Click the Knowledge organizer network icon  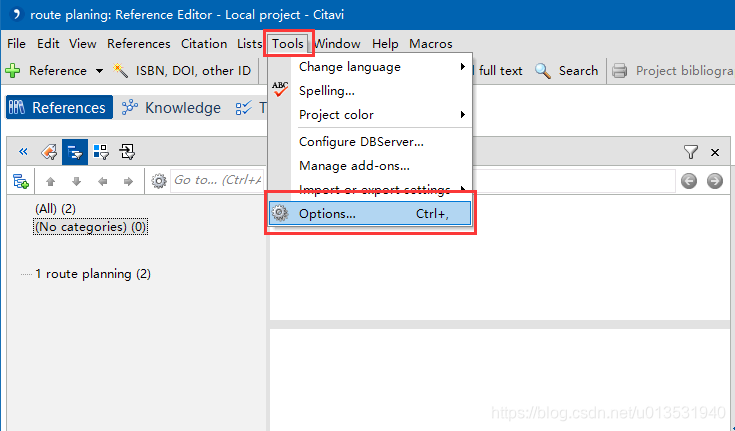[130, 107]
